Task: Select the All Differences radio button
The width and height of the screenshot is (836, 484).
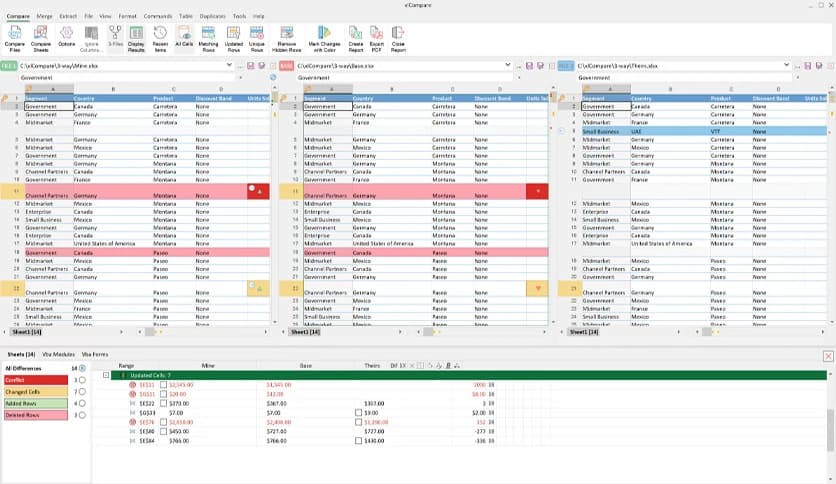Action: 82,368
